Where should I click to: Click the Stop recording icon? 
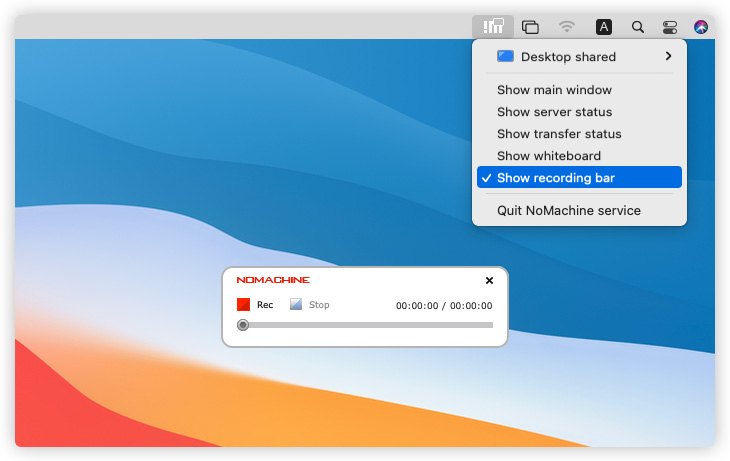(x=296, y=305)
